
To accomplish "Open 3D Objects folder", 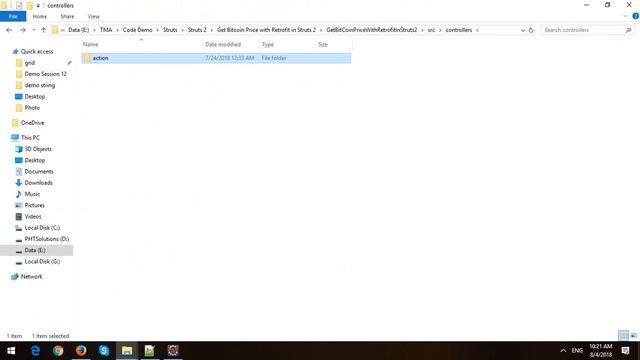I will [38, 149].
